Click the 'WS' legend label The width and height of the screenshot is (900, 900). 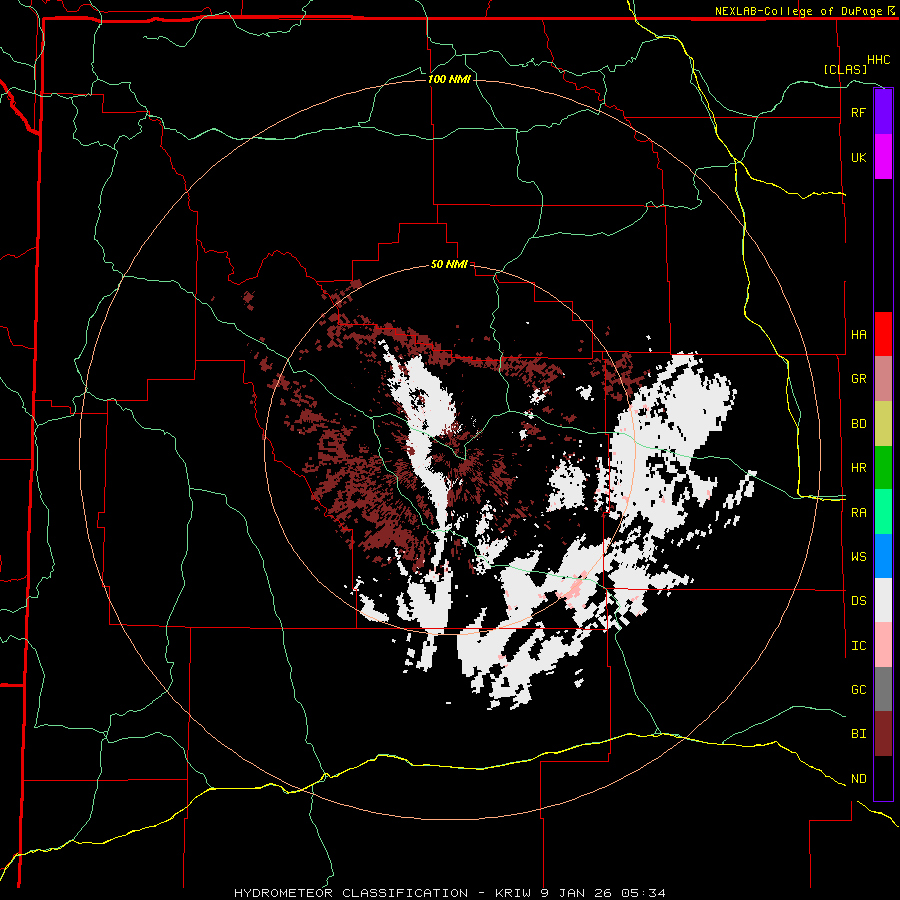coord(858,557)
